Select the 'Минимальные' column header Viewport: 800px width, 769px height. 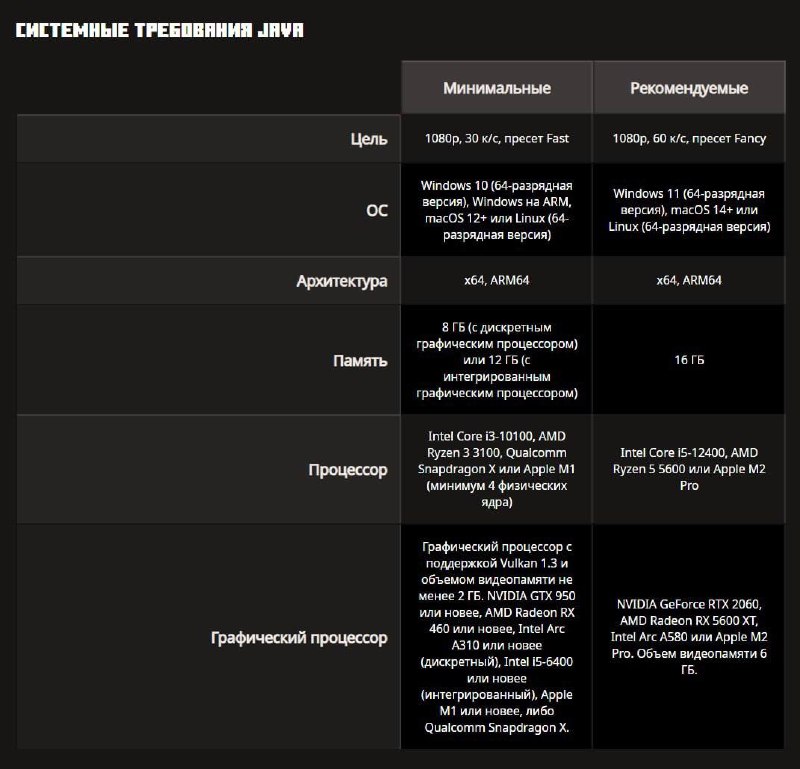click(x=497, y=88)
